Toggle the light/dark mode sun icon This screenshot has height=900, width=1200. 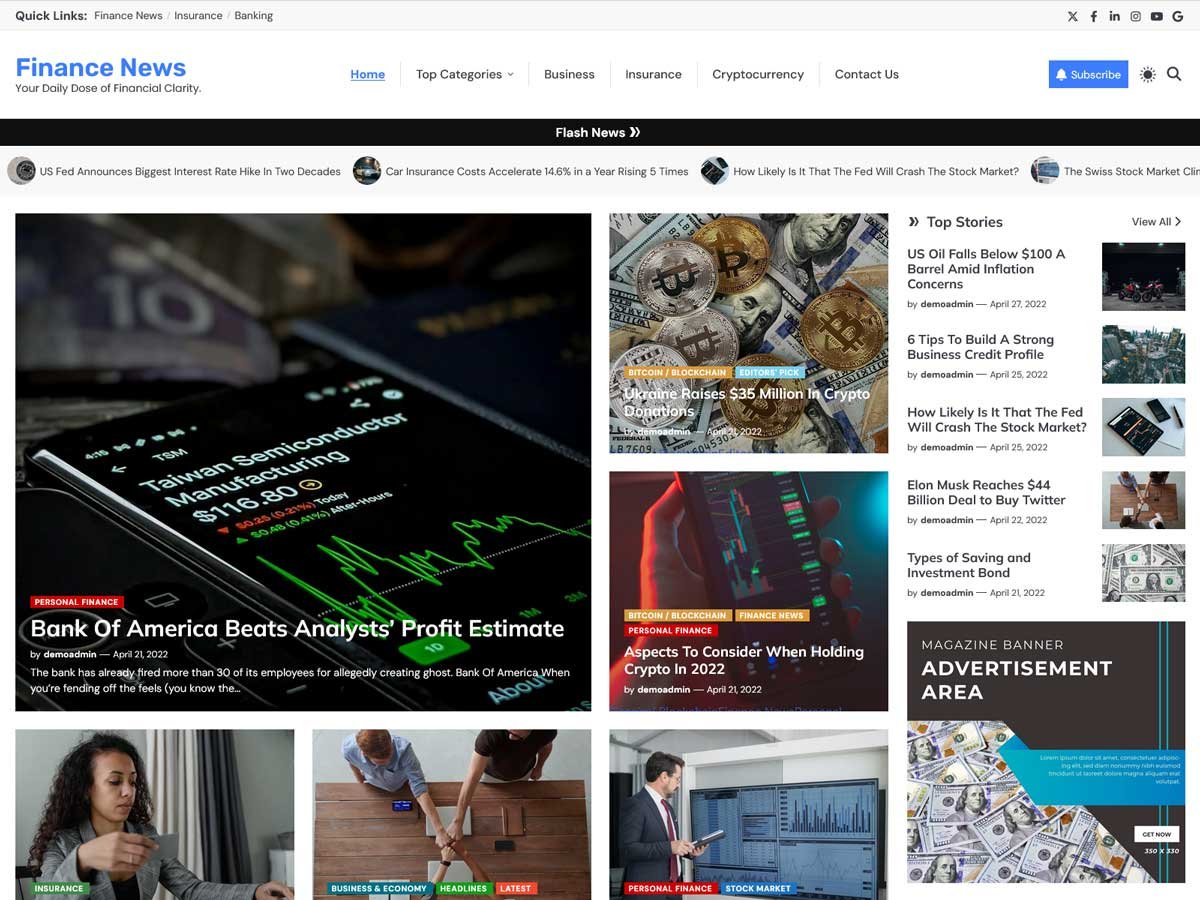tap(1147, 74)
